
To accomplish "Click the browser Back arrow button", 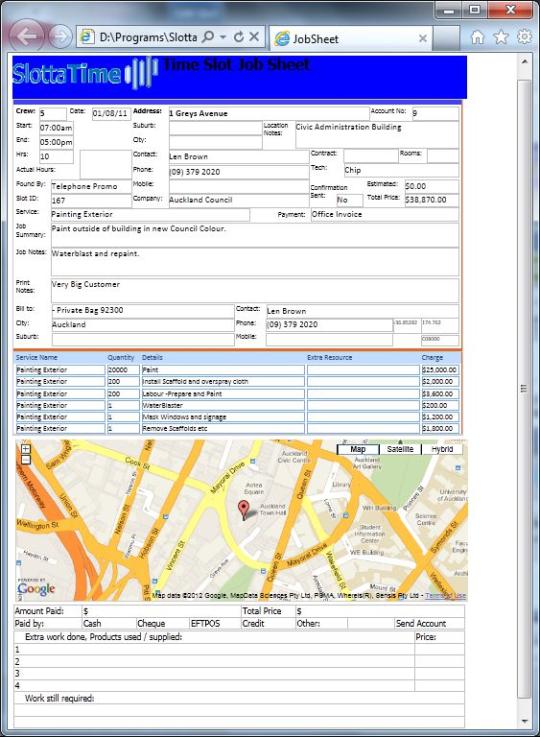I will [26, 36].
